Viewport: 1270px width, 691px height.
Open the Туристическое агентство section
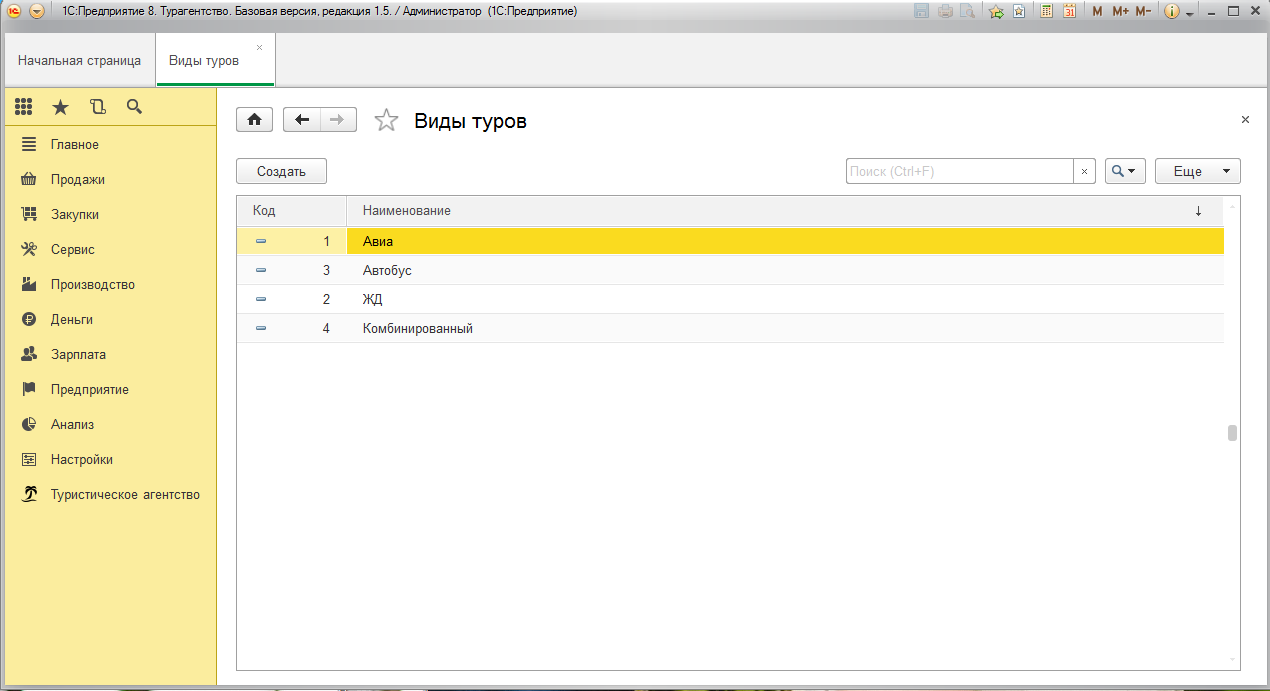click(x=125, y=494)
